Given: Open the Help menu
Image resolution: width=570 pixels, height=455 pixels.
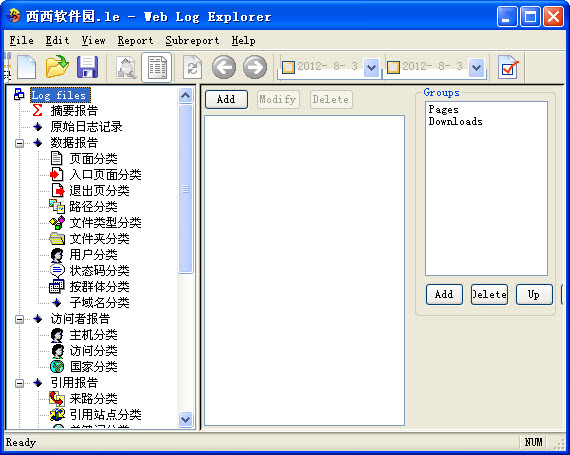Looking at the screenshot, I should pos(243,40).
